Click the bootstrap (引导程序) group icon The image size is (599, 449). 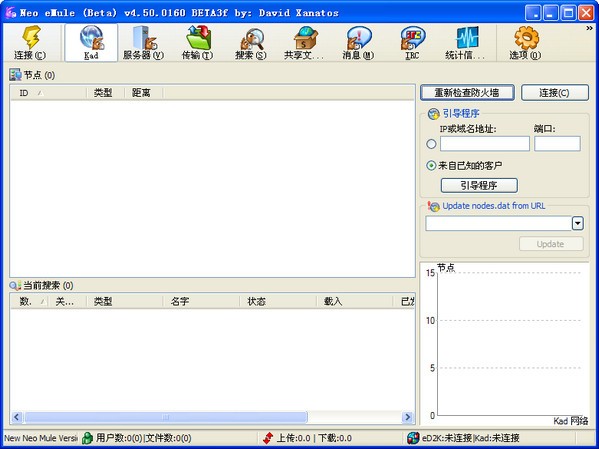(x=434, y=113)
